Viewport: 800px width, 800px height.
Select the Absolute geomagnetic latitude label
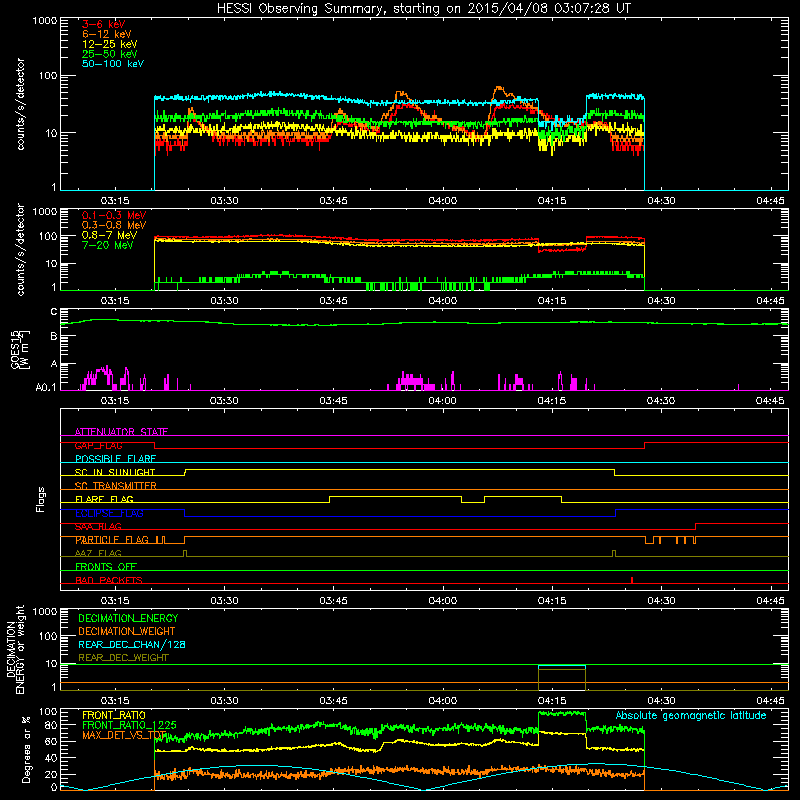691,715
